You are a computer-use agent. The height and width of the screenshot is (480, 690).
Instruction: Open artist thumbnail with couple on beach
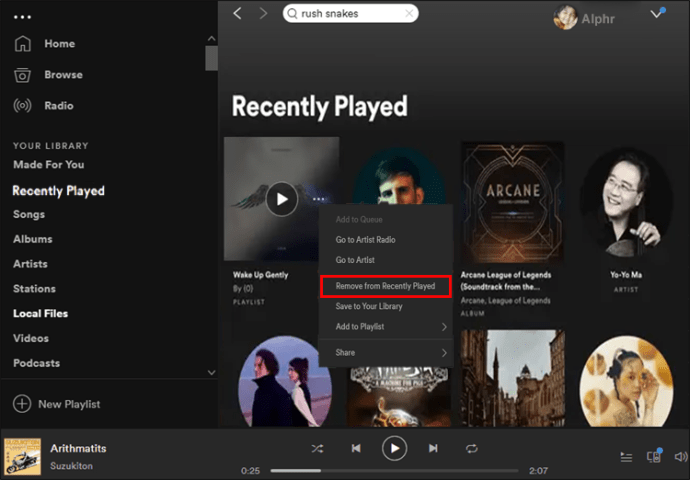(285, 381)
